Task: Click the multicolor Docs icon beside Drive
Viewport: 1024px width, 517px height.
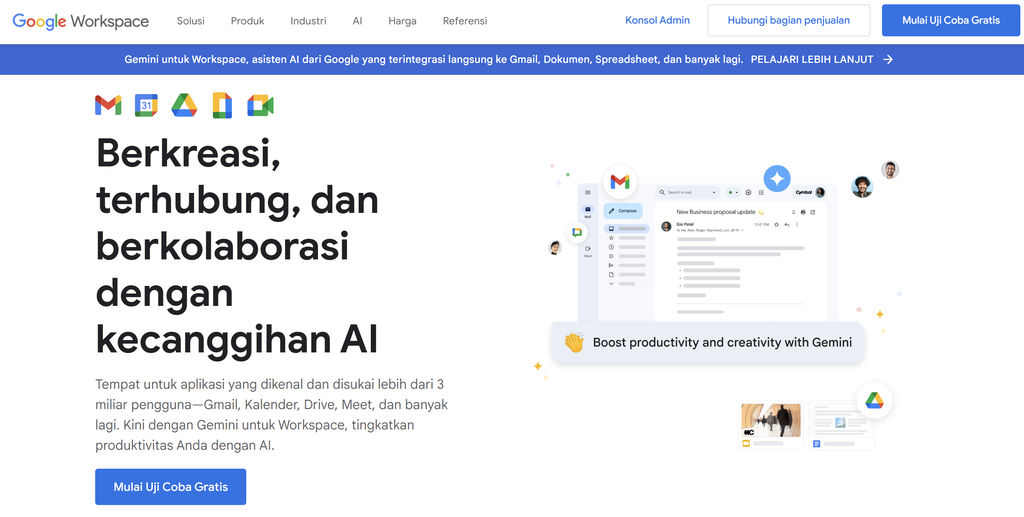Action: pyautogui.click(x=222, y=105)
